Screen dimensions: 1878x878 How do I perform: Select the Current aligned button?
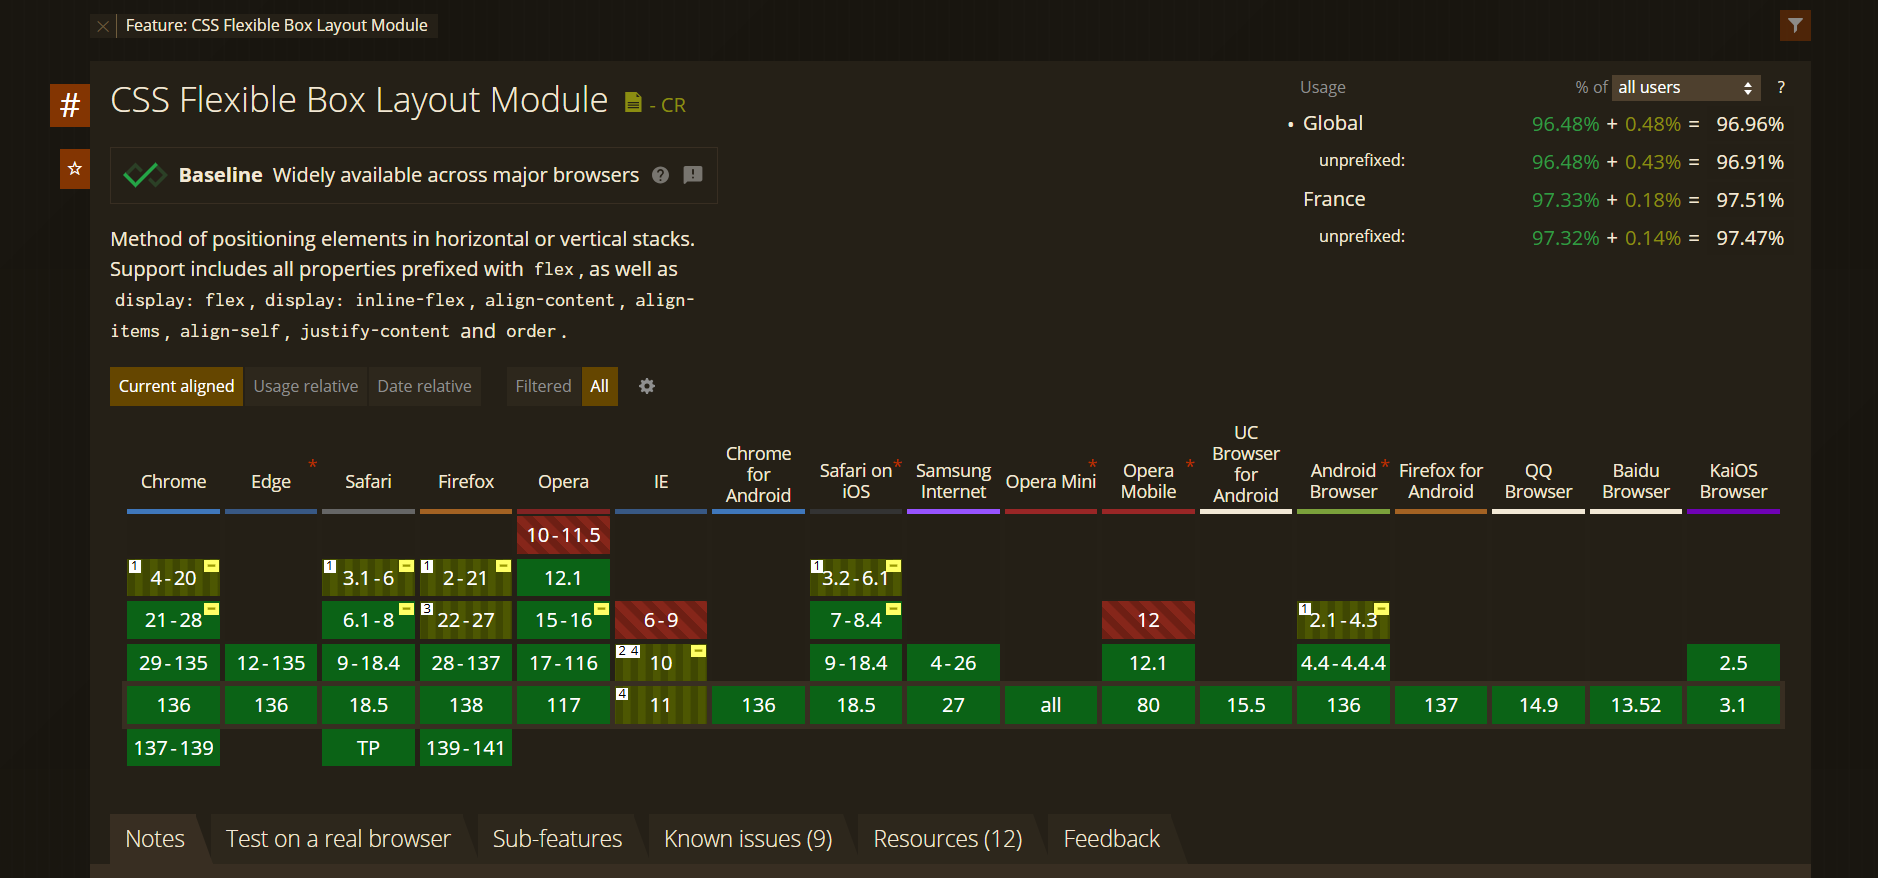pos(176,386)
